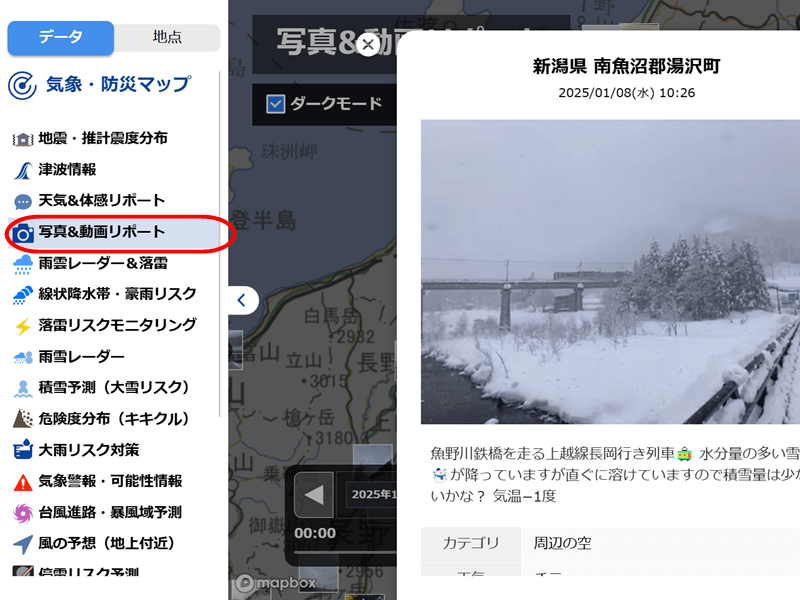This screenshot has height=600, width=800.
Task: Open 天気&体感リポート speech bubble icon
Action: [x=22, y=202]
